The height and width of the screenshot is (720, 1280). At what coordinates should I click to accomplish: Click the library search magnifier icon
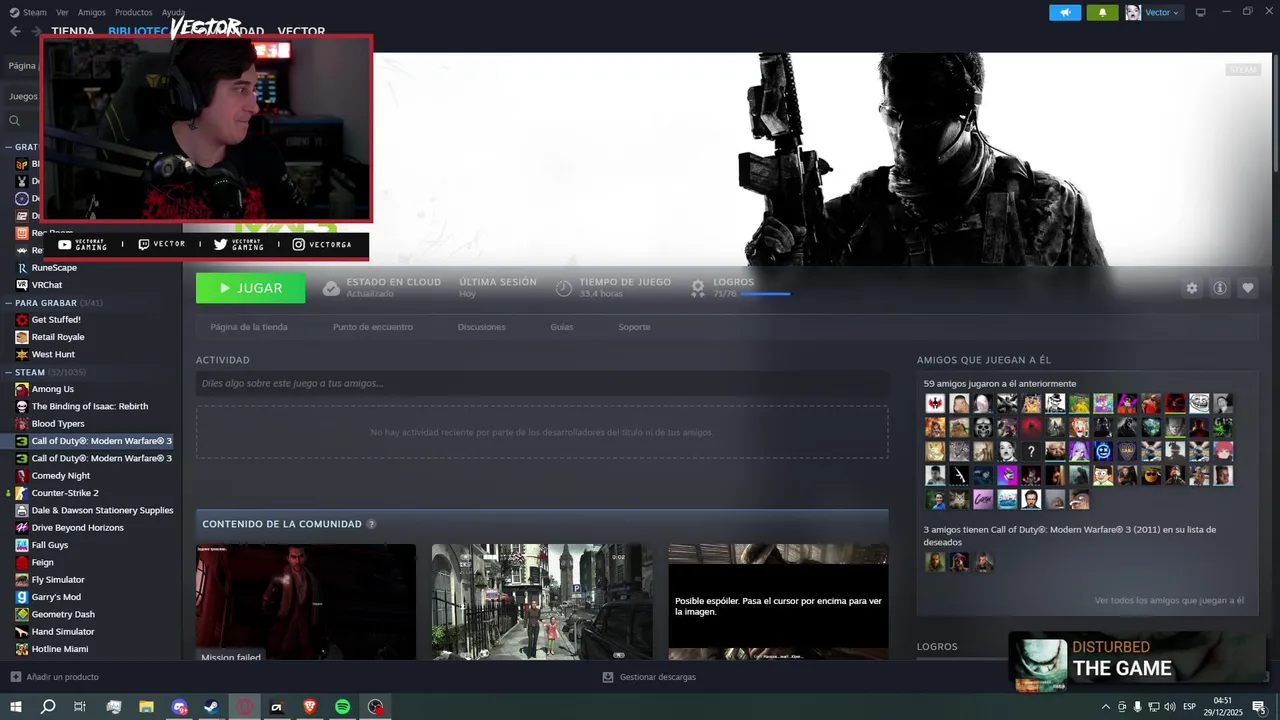(x=15, y=121)
